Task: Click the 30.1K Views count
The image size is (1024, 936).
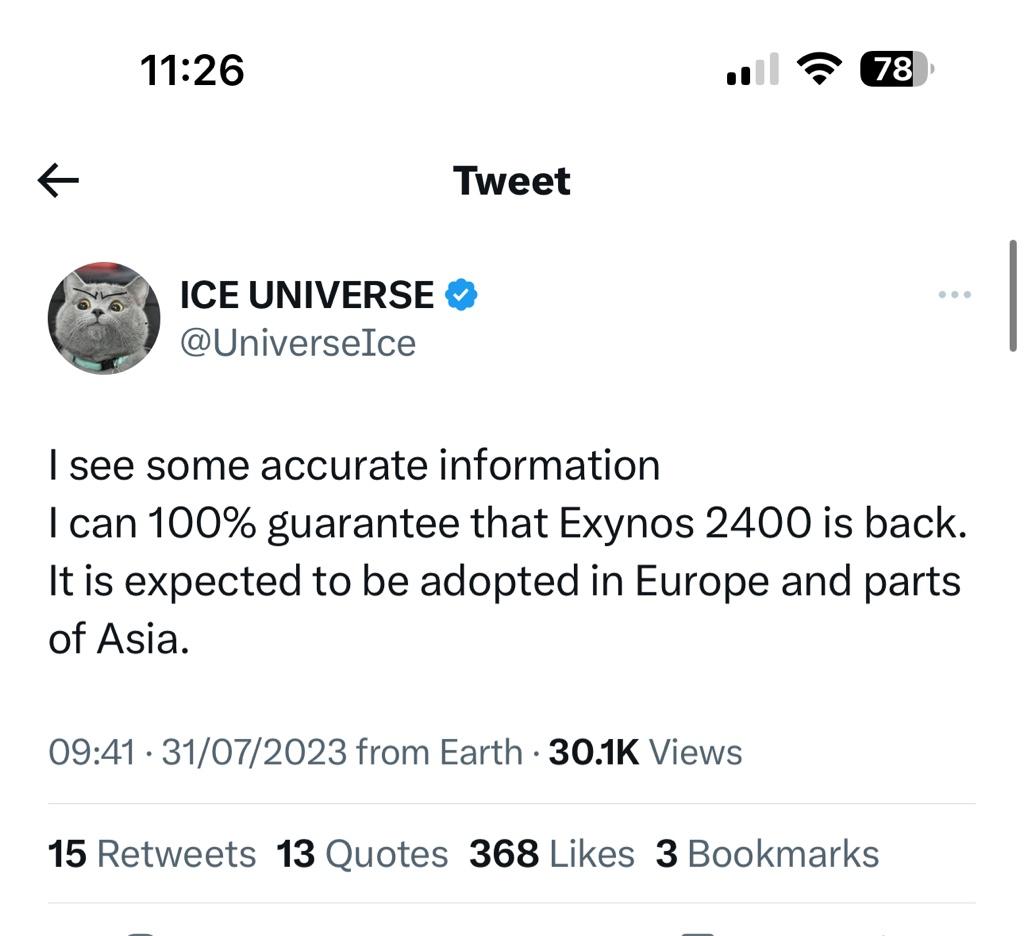Action: pos(645,752)
